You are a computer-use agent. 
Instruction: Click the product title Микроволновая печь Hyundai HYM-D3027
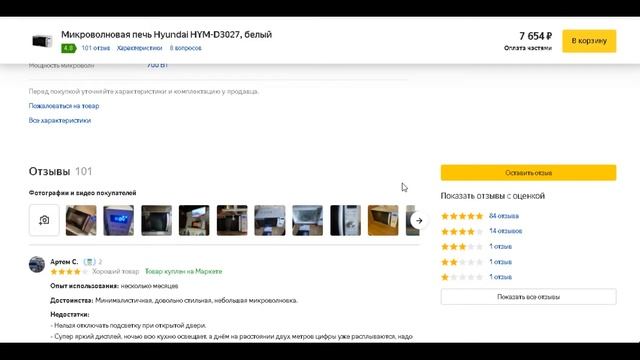pyautogui.click(x=167, y=35)
